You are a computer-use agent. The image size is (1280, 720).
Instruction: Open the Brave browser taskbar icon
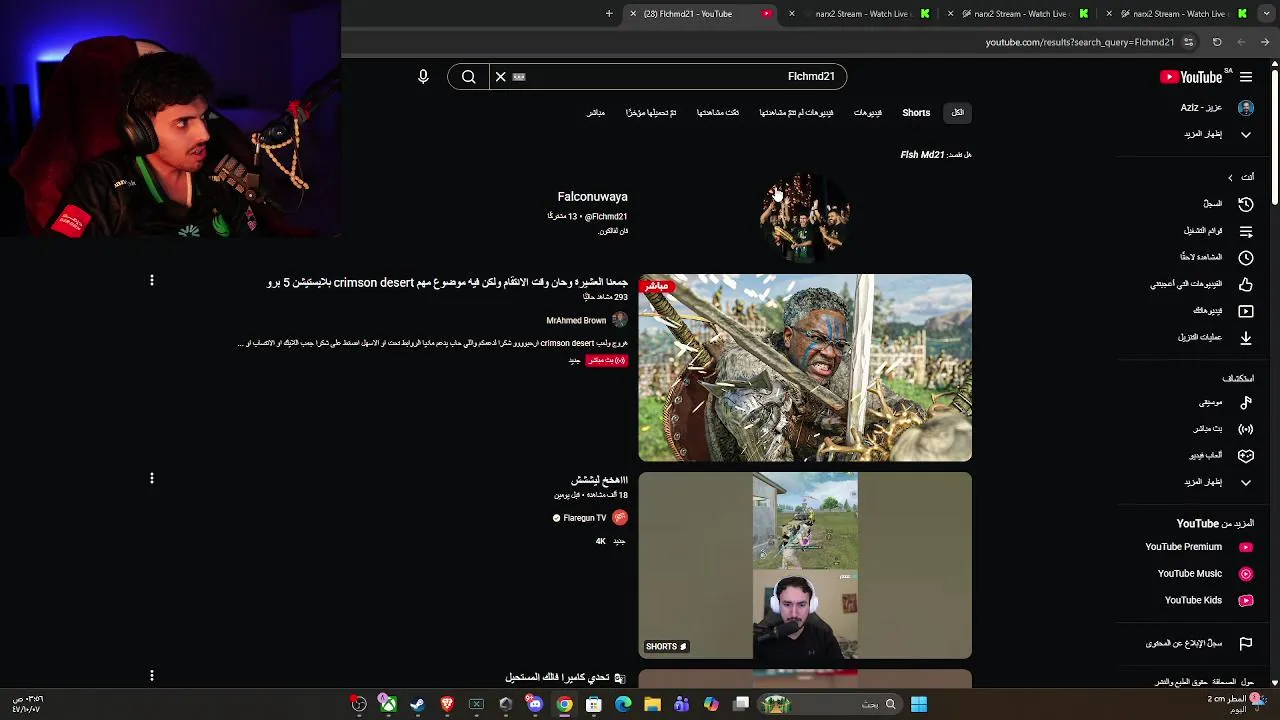(447, 705)
